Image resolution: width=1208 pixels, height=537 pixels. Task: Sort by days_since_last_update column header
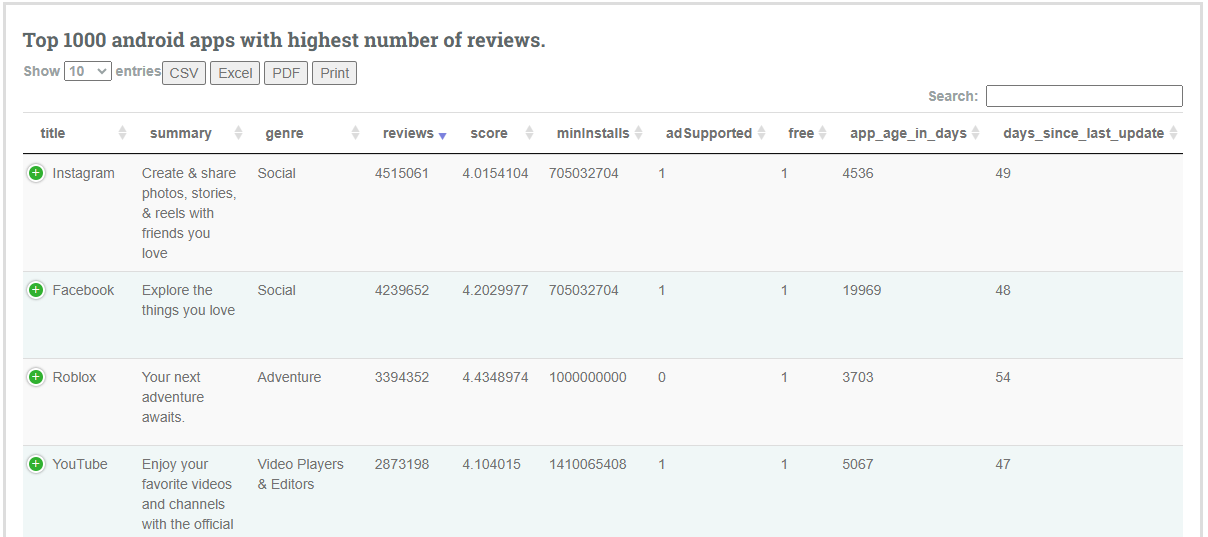(x=1085, y=133)
